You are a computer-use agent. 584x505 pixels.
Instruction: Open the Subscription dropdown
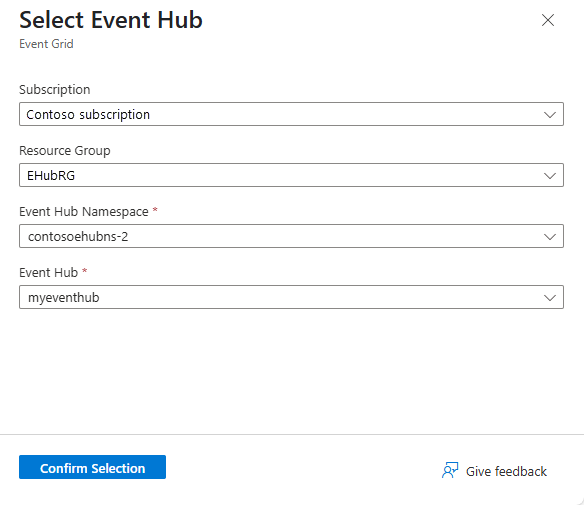(x=291, y=114)
